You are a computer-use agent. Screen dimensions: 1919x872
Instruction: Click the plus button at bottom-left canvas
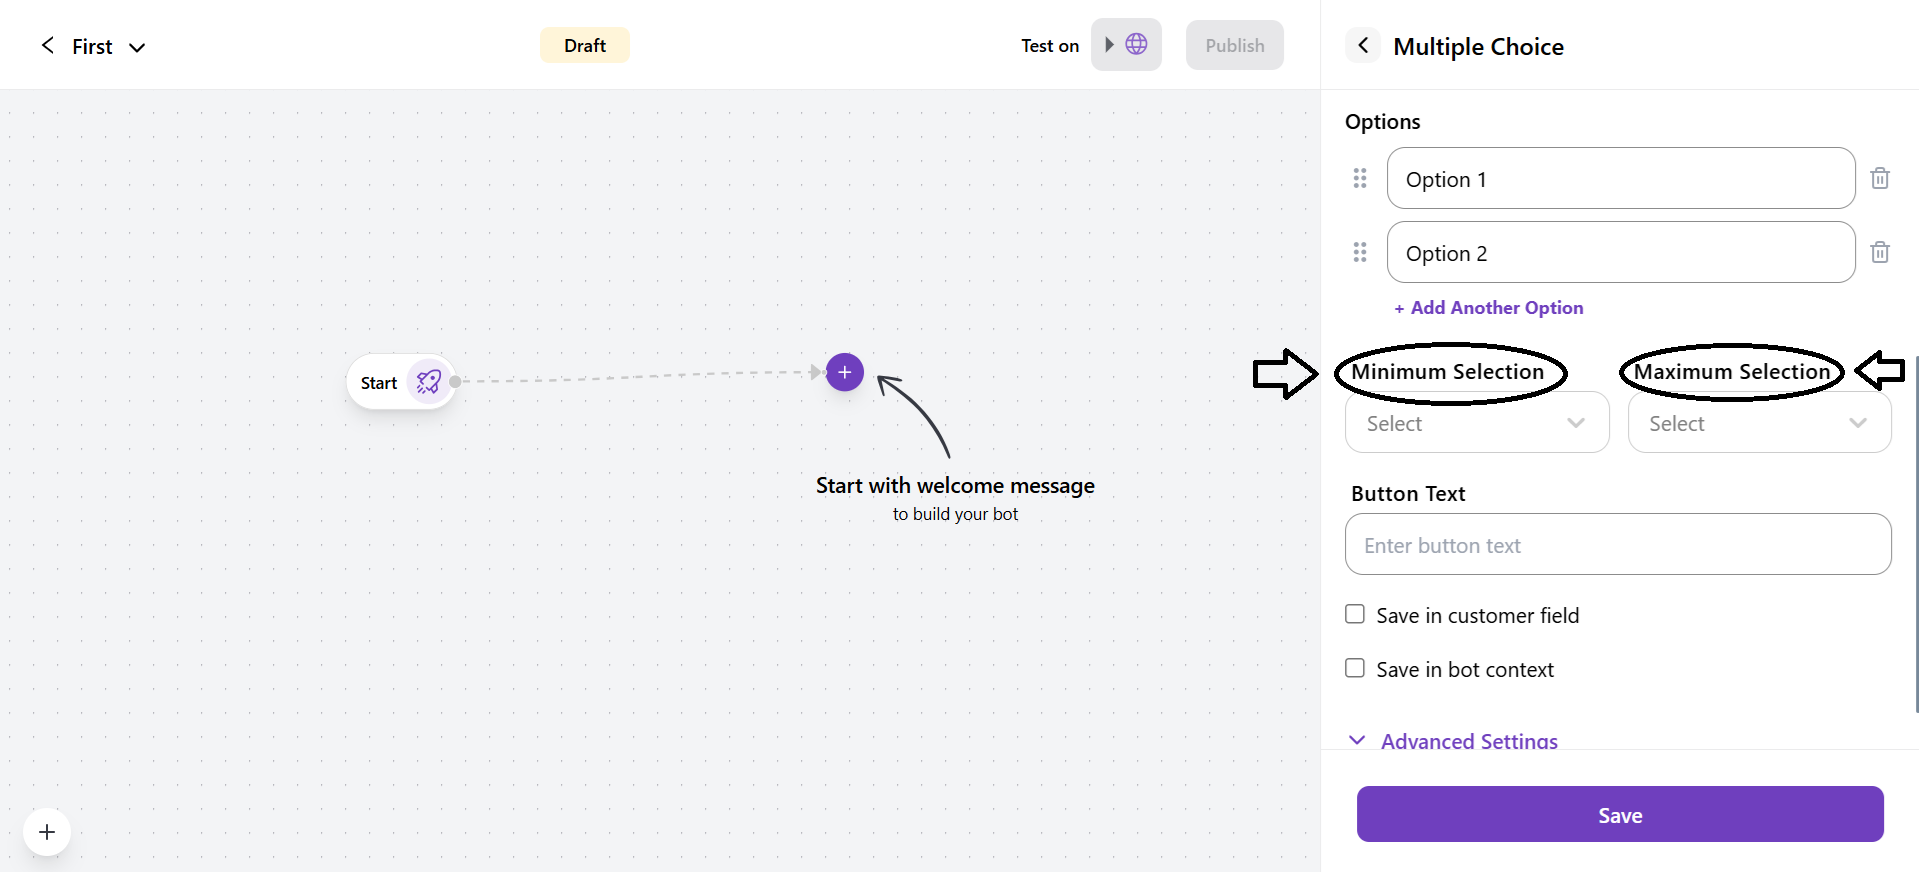47,832
